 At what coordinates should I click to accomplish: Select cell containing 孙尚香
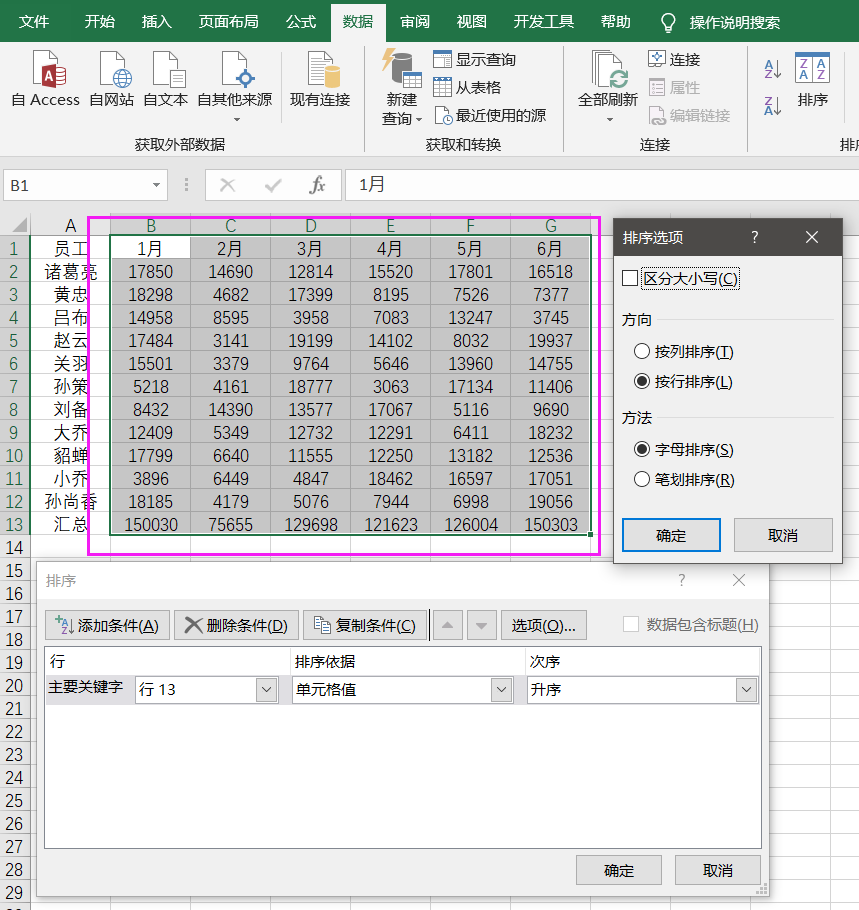pyautogui.click(x=70, y=501)
